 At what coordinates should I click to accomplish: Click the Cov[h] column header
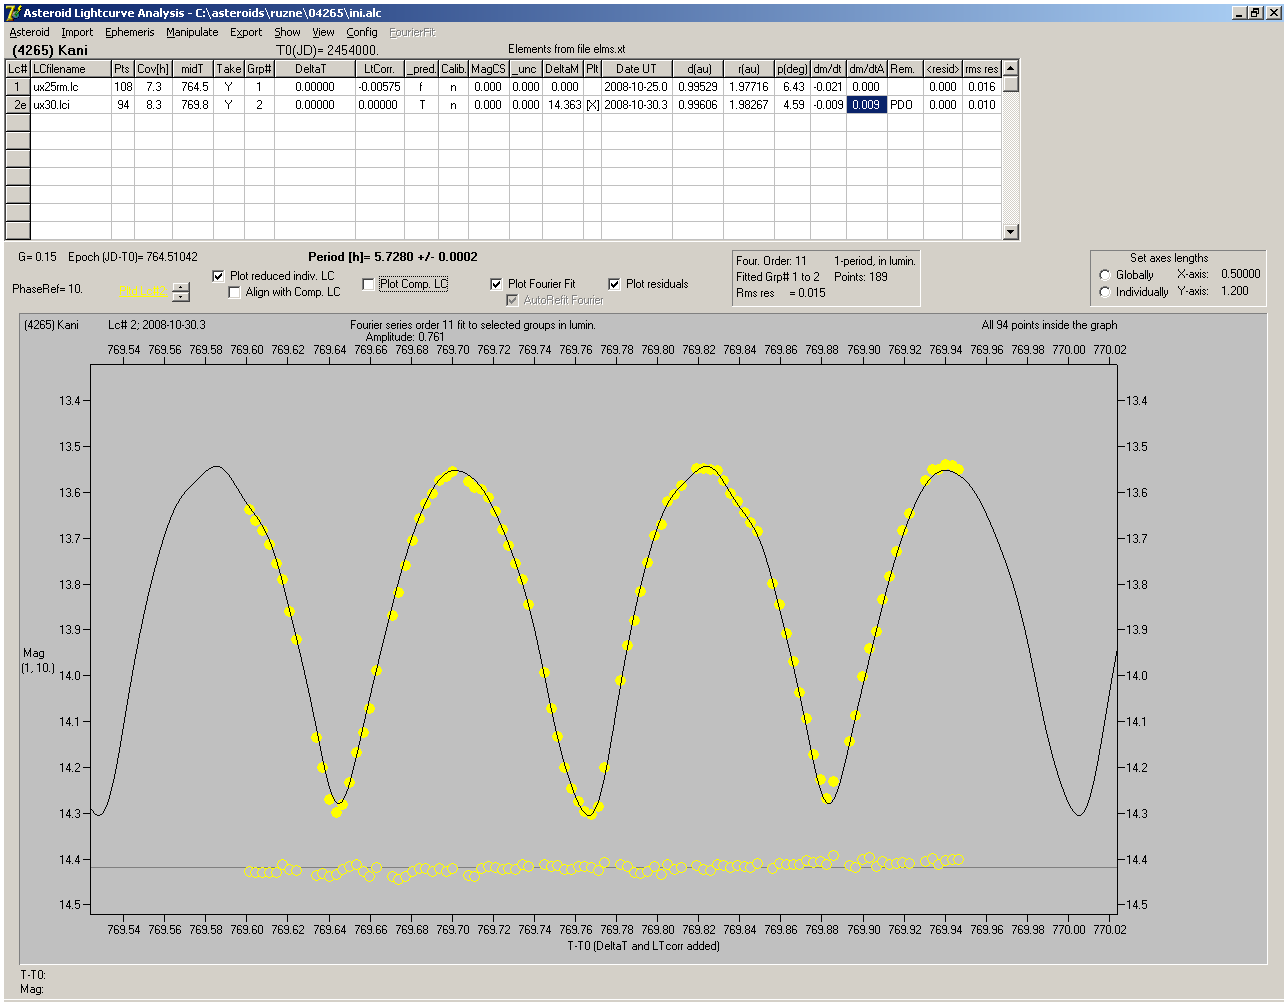(154, 69)
